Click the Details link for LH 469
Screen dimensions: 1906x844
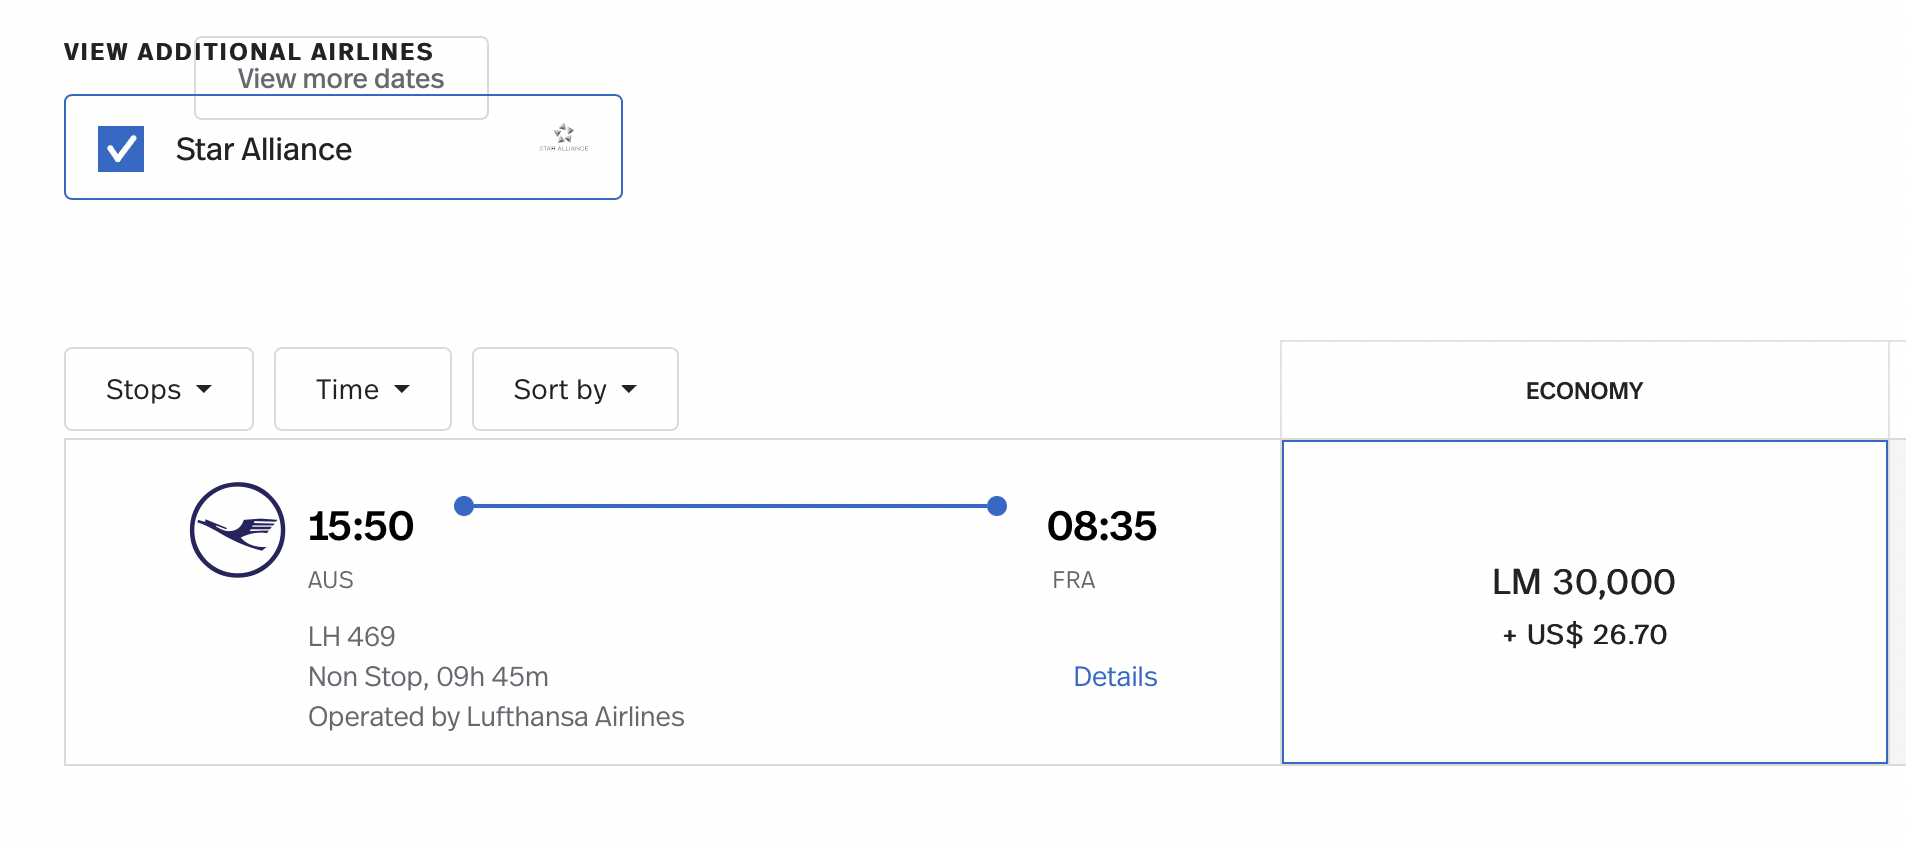click(x=1115, y=677)
